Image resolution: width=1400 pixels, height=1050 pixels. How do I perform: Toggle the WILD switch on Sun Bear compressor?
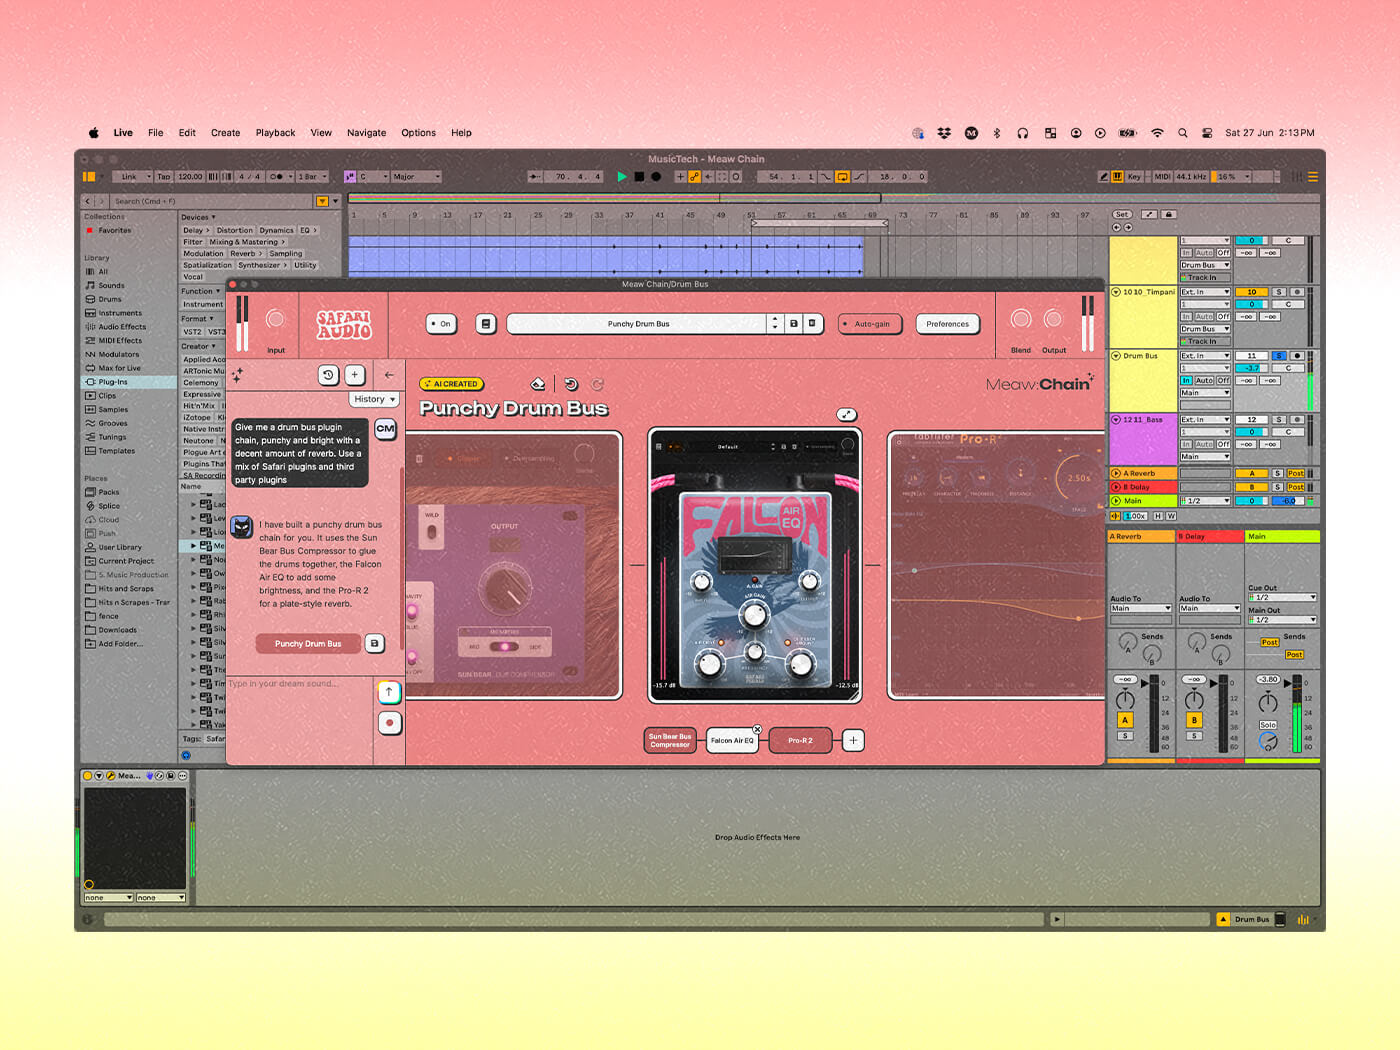pos(432,531)
